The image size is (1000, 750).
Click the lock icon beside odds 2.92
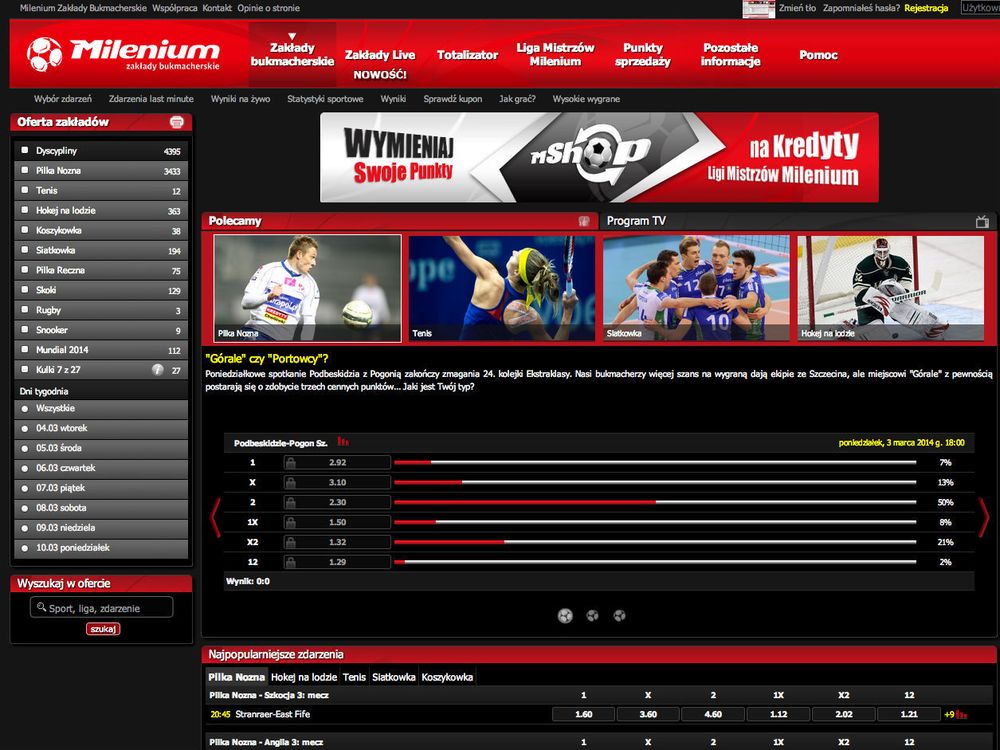tap(291, 462)
